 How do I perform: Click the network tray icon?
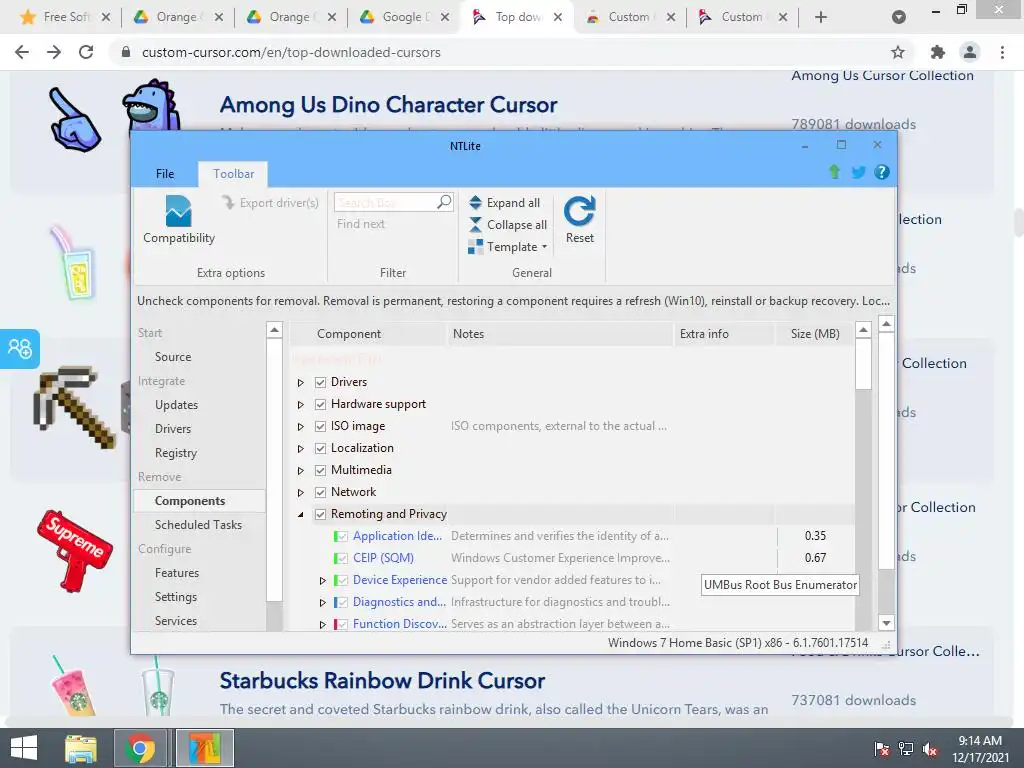[x=906, y=749]
